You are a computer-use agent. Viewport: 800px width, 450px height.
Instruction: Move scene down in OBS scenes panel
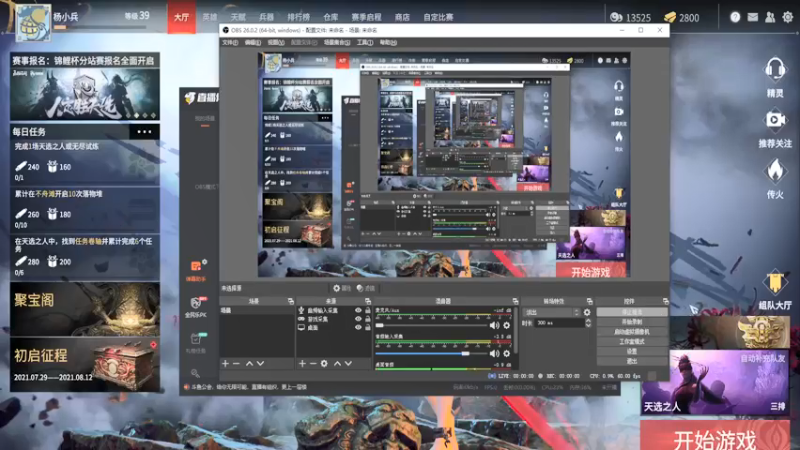261,363
